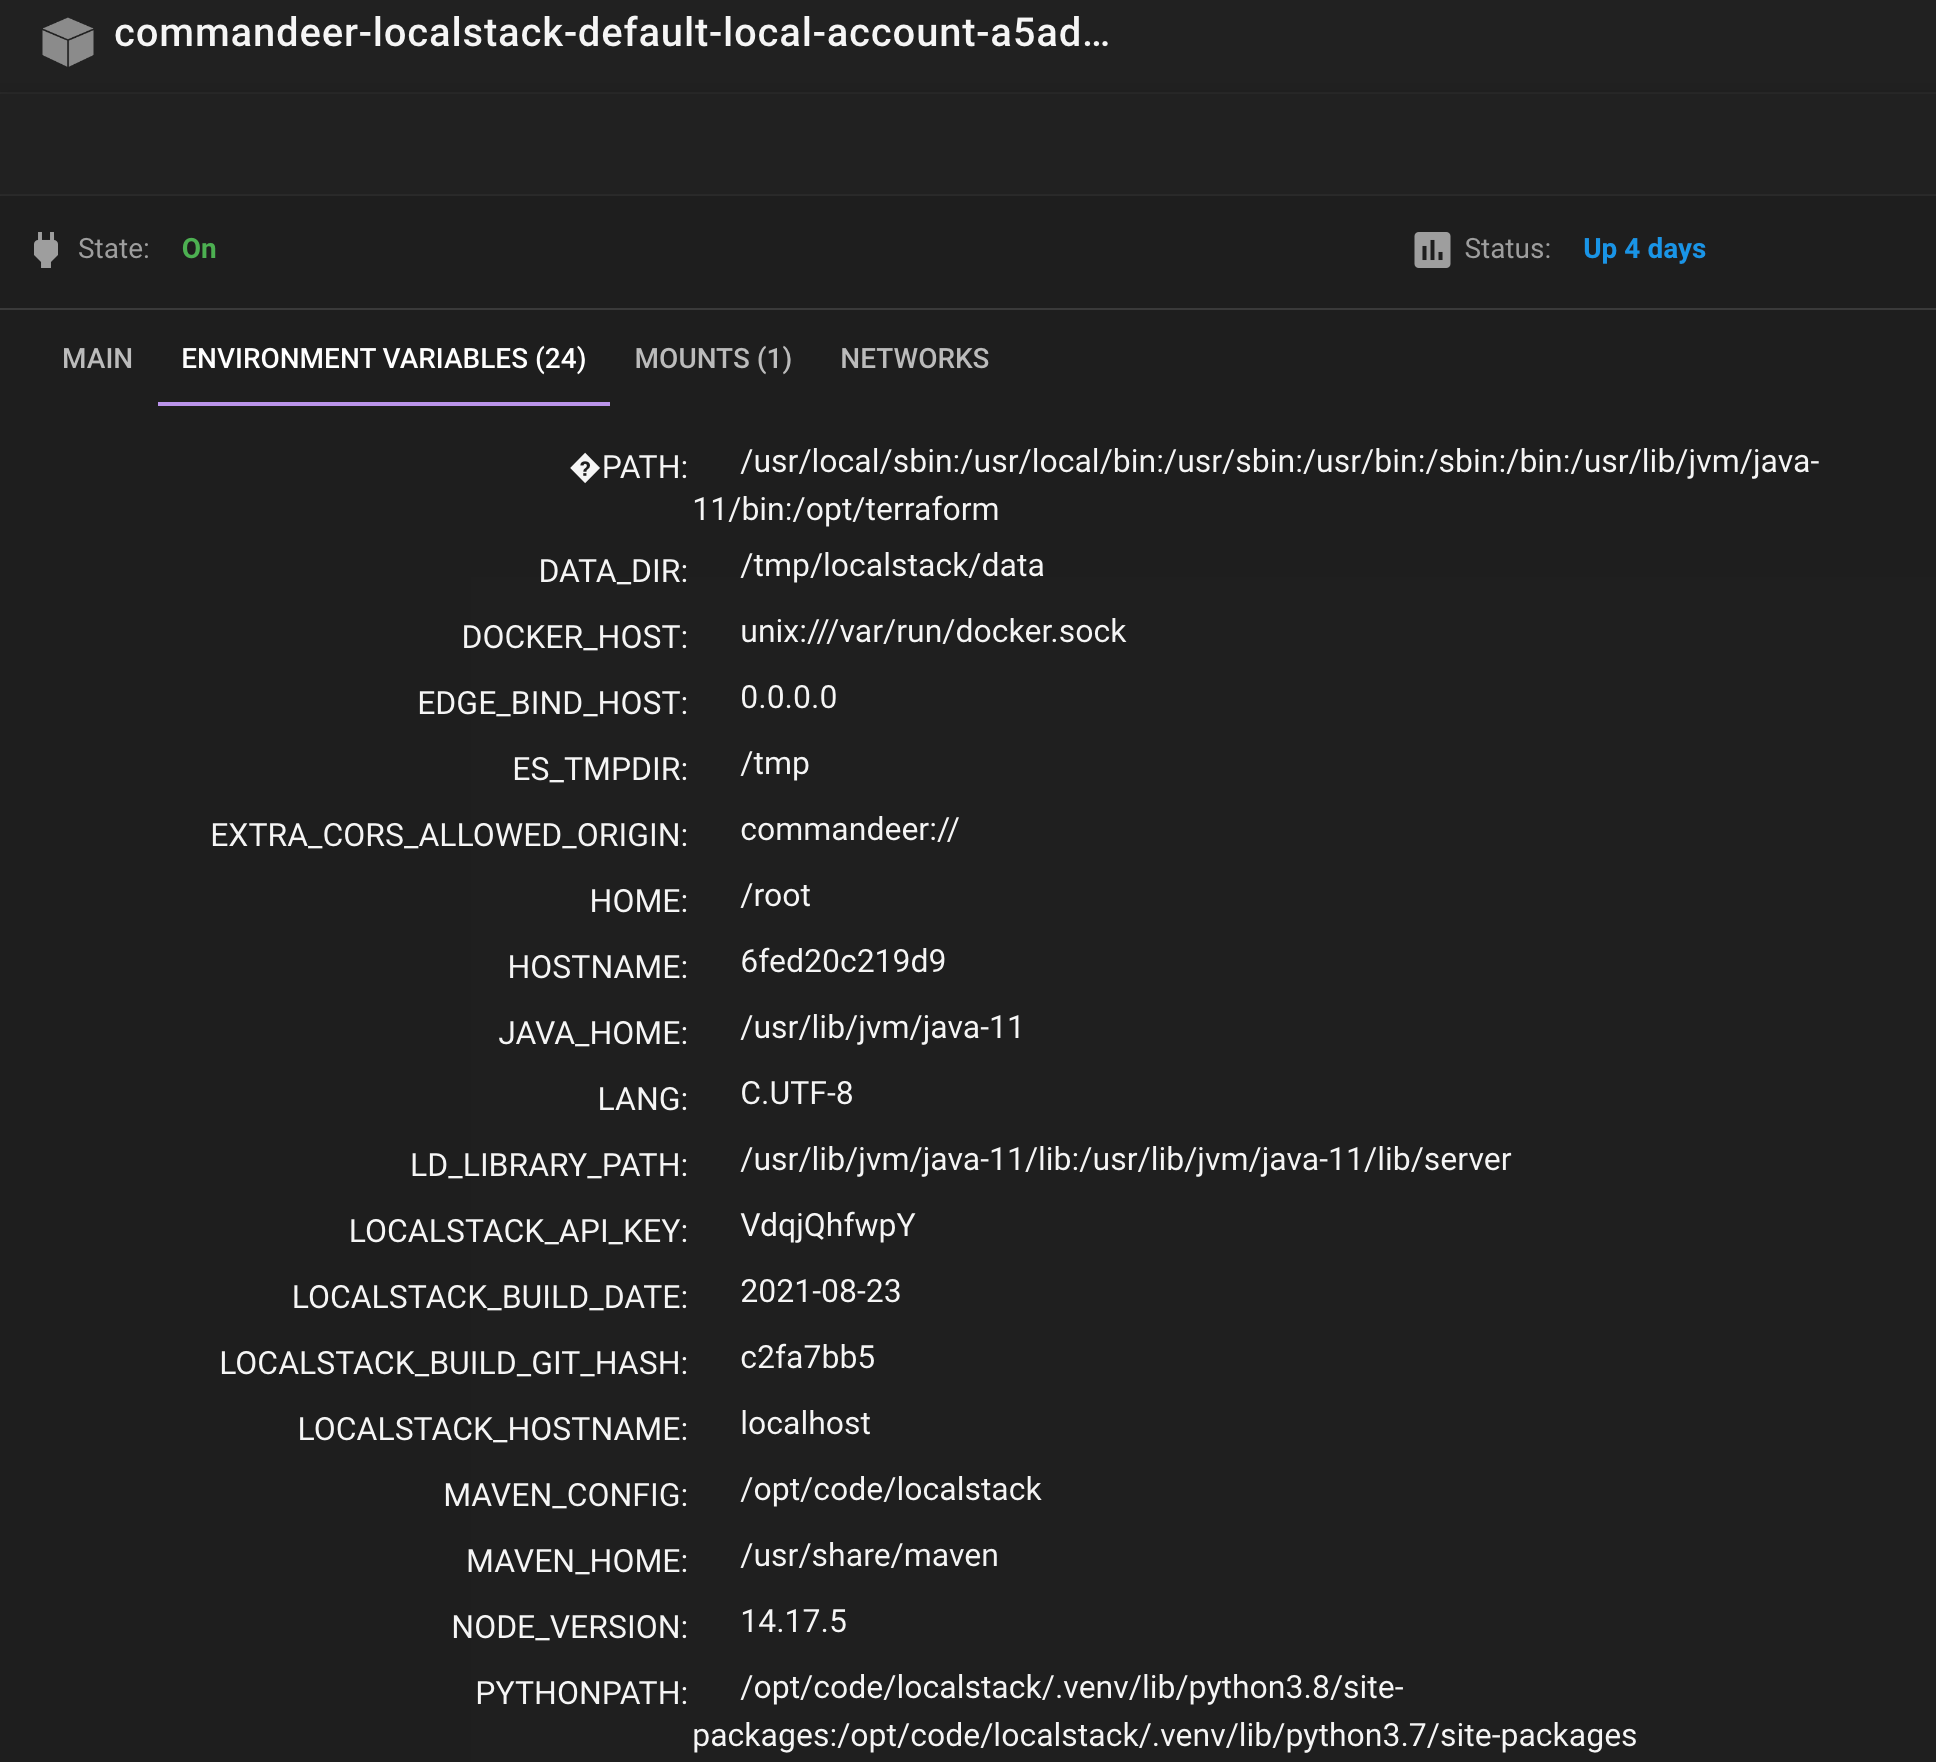Click the LOCALSTACK_BUILD_GIT_HASH value c2fa7bb5
The height and width of the screenshot is (1762, 1936).
tap(808, 1357)
